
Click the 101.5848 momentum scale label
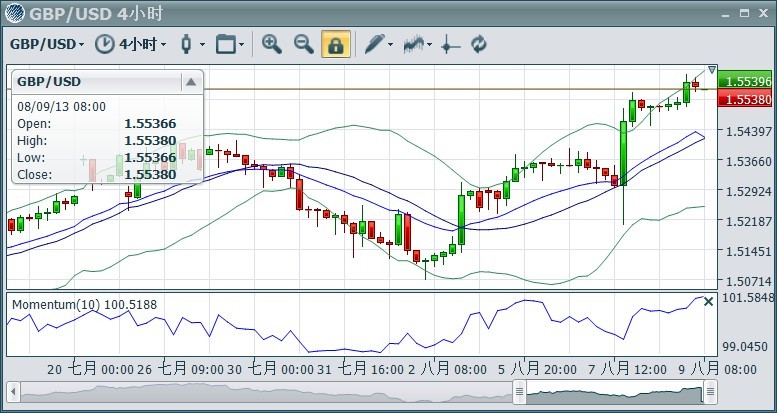point(748,298)
